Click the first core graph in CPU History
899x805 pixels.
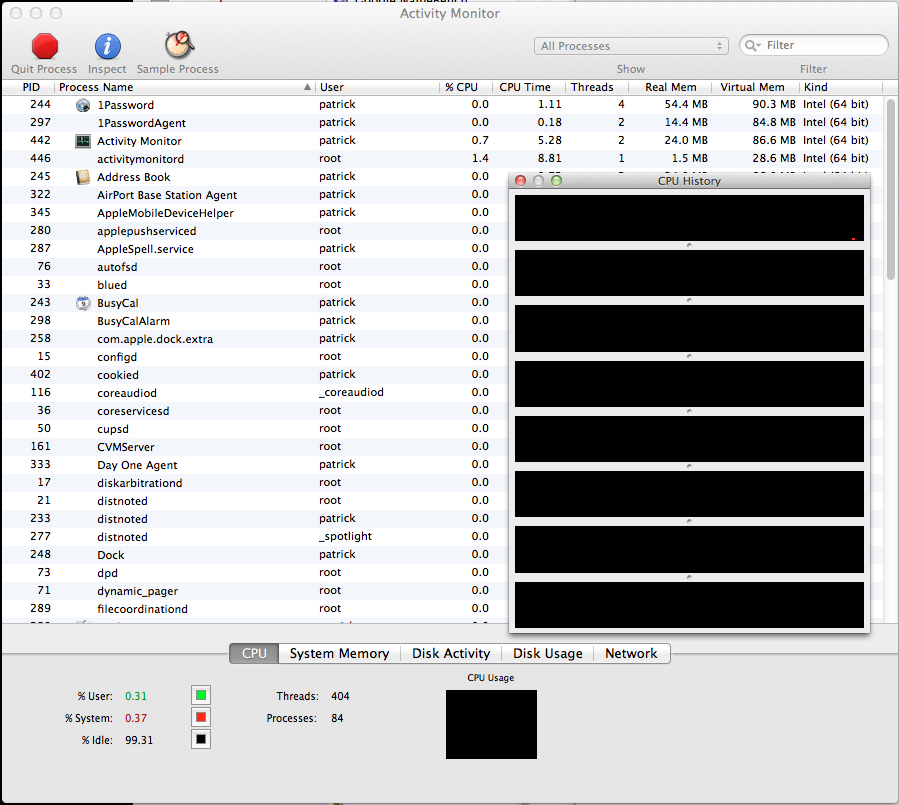point(689,218)
